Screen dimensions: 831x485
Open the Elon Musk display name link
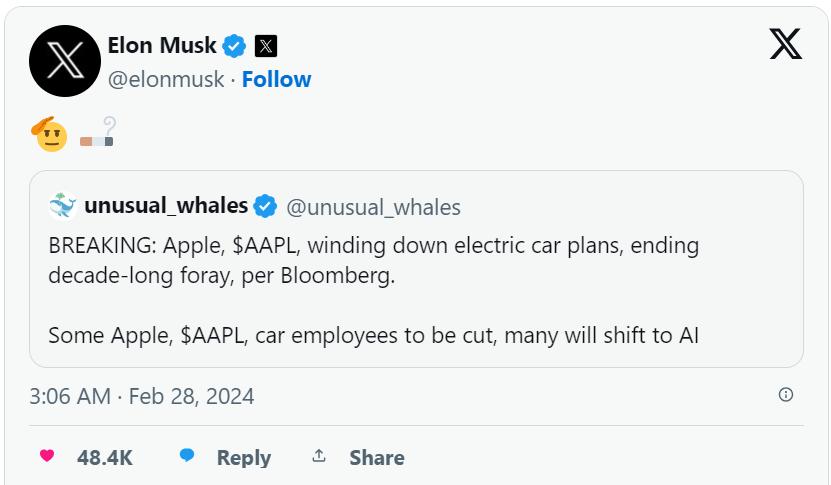tap(162, 46)
